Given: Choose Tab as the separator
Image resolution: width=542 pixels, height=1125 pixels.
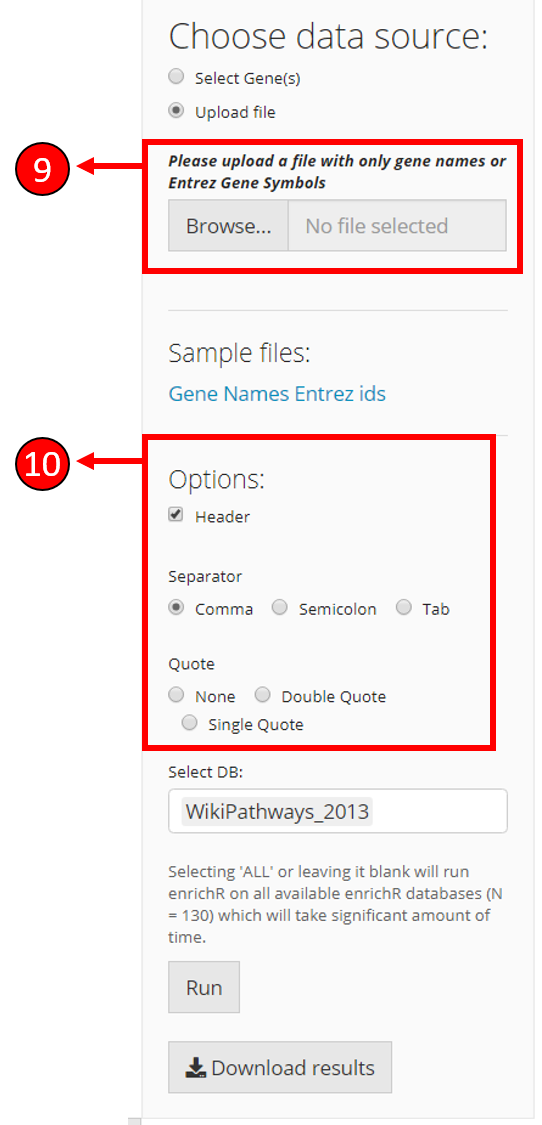Looking at the screenshot, I should 403,608.
